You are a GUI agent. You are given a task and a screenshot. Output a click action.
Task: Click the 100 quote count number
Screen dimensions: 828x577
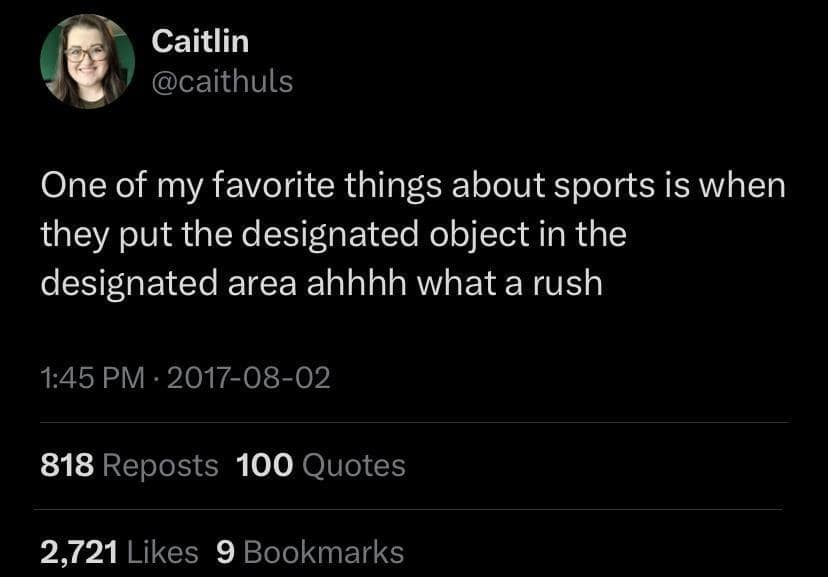(265, 465)
